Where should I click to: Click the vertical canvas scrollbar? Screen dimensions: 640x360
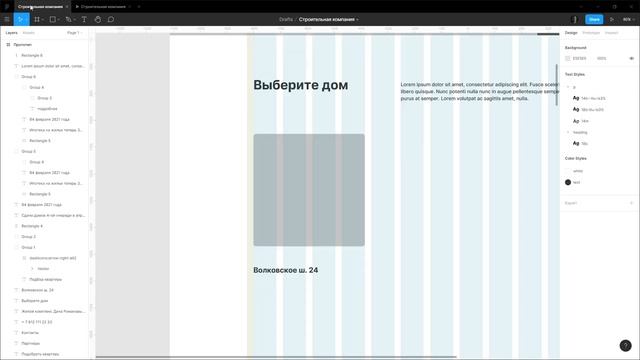[557, 85]
